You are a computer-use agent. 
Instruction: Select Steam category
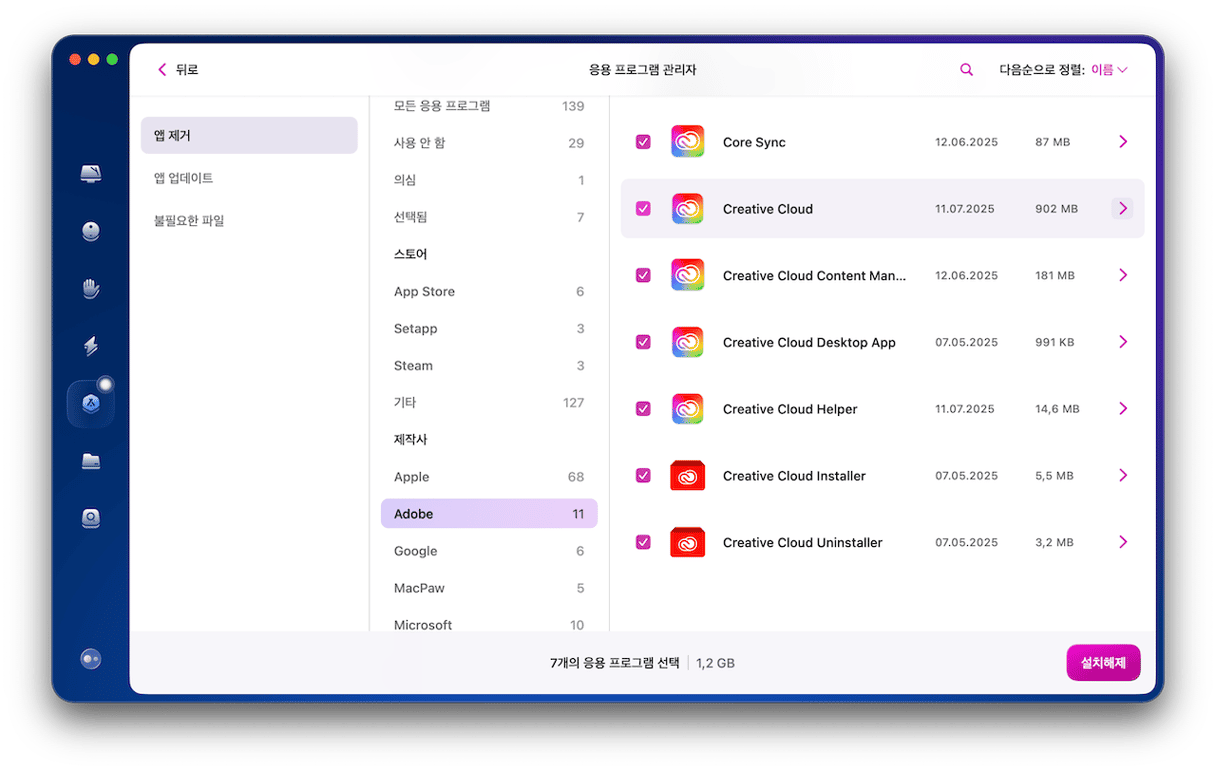[489, 366]
